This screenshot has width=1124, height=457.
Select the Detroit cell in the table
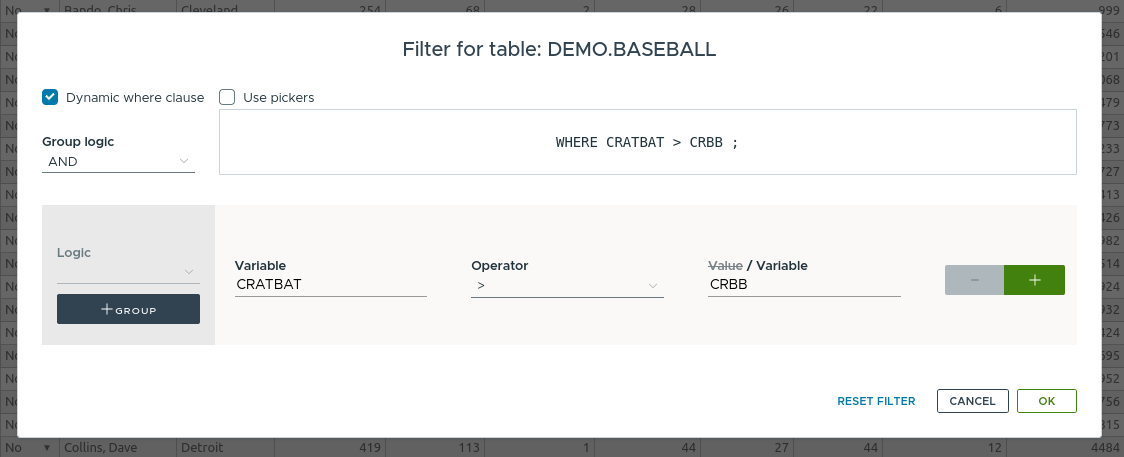coord(230,447)
